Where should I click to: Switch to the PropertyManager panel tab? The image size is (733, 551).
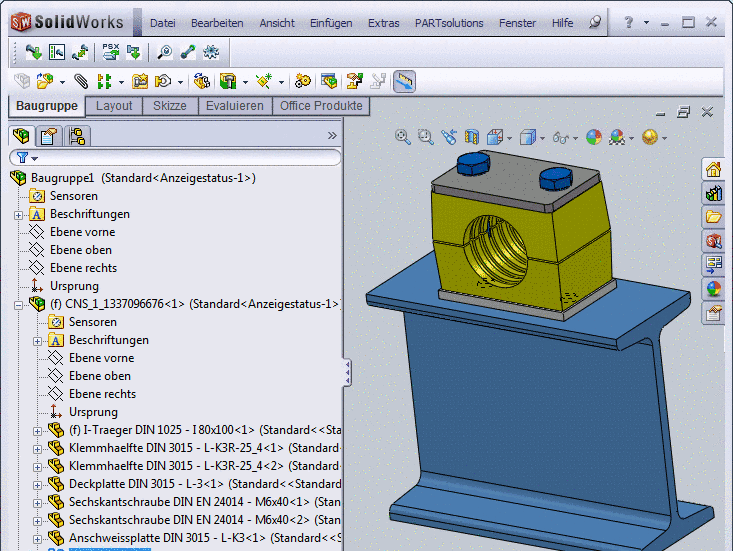click(x=47, y=136)
